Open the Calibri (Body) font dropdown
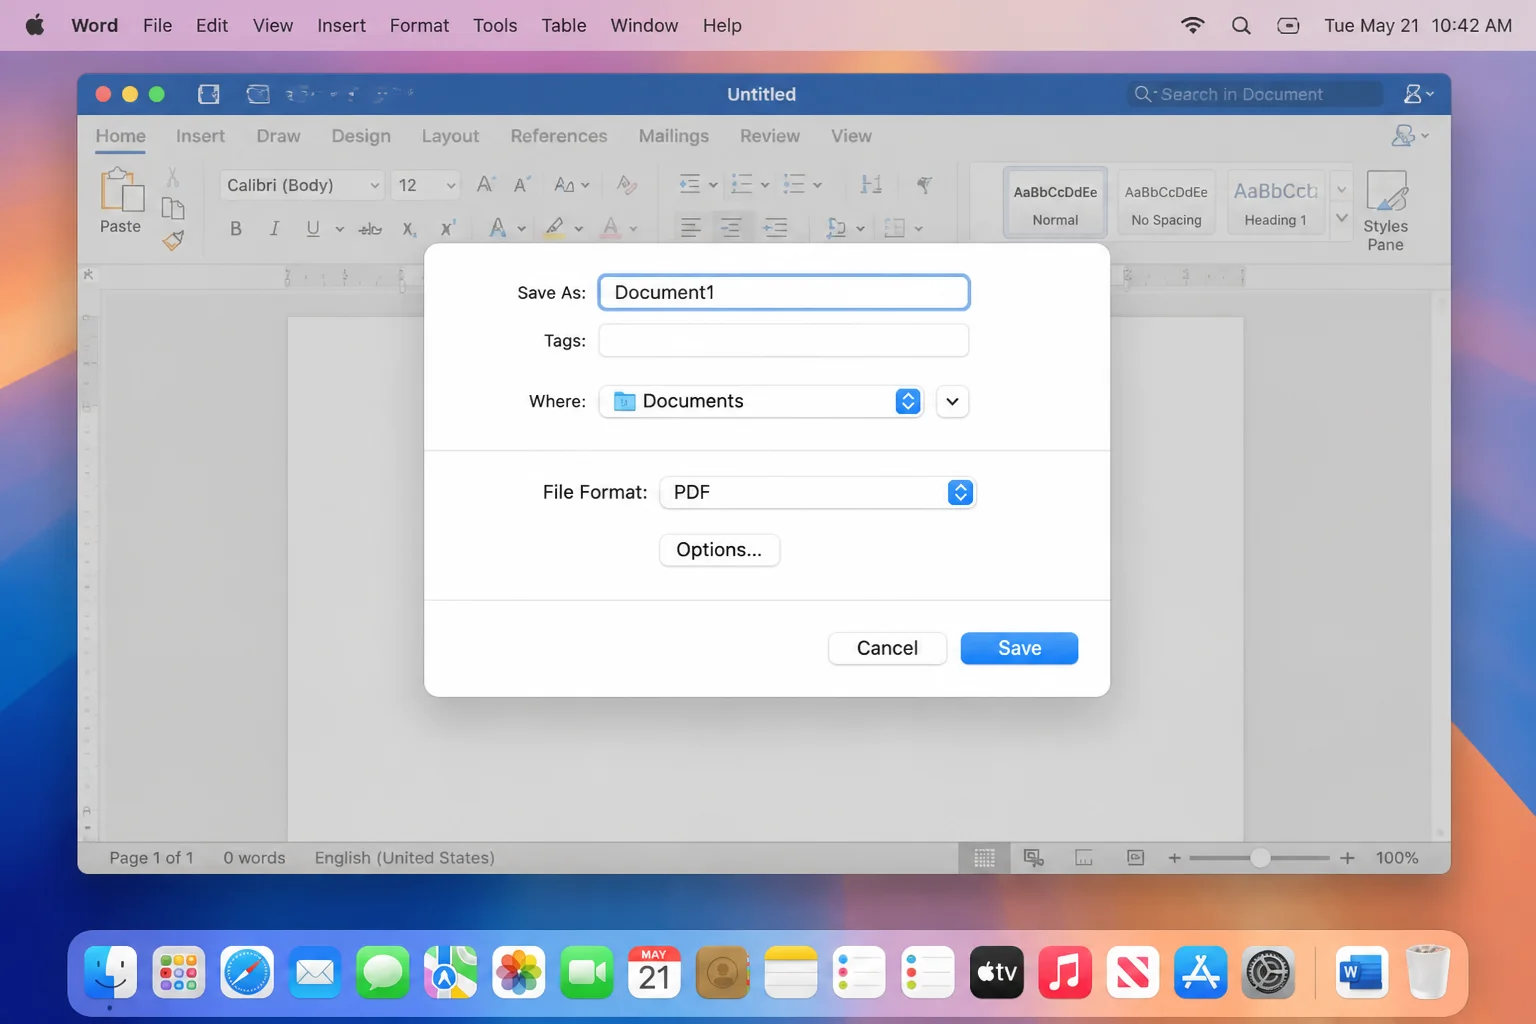The height and width of the screenshot is (1024, 1536). (301, 185)
